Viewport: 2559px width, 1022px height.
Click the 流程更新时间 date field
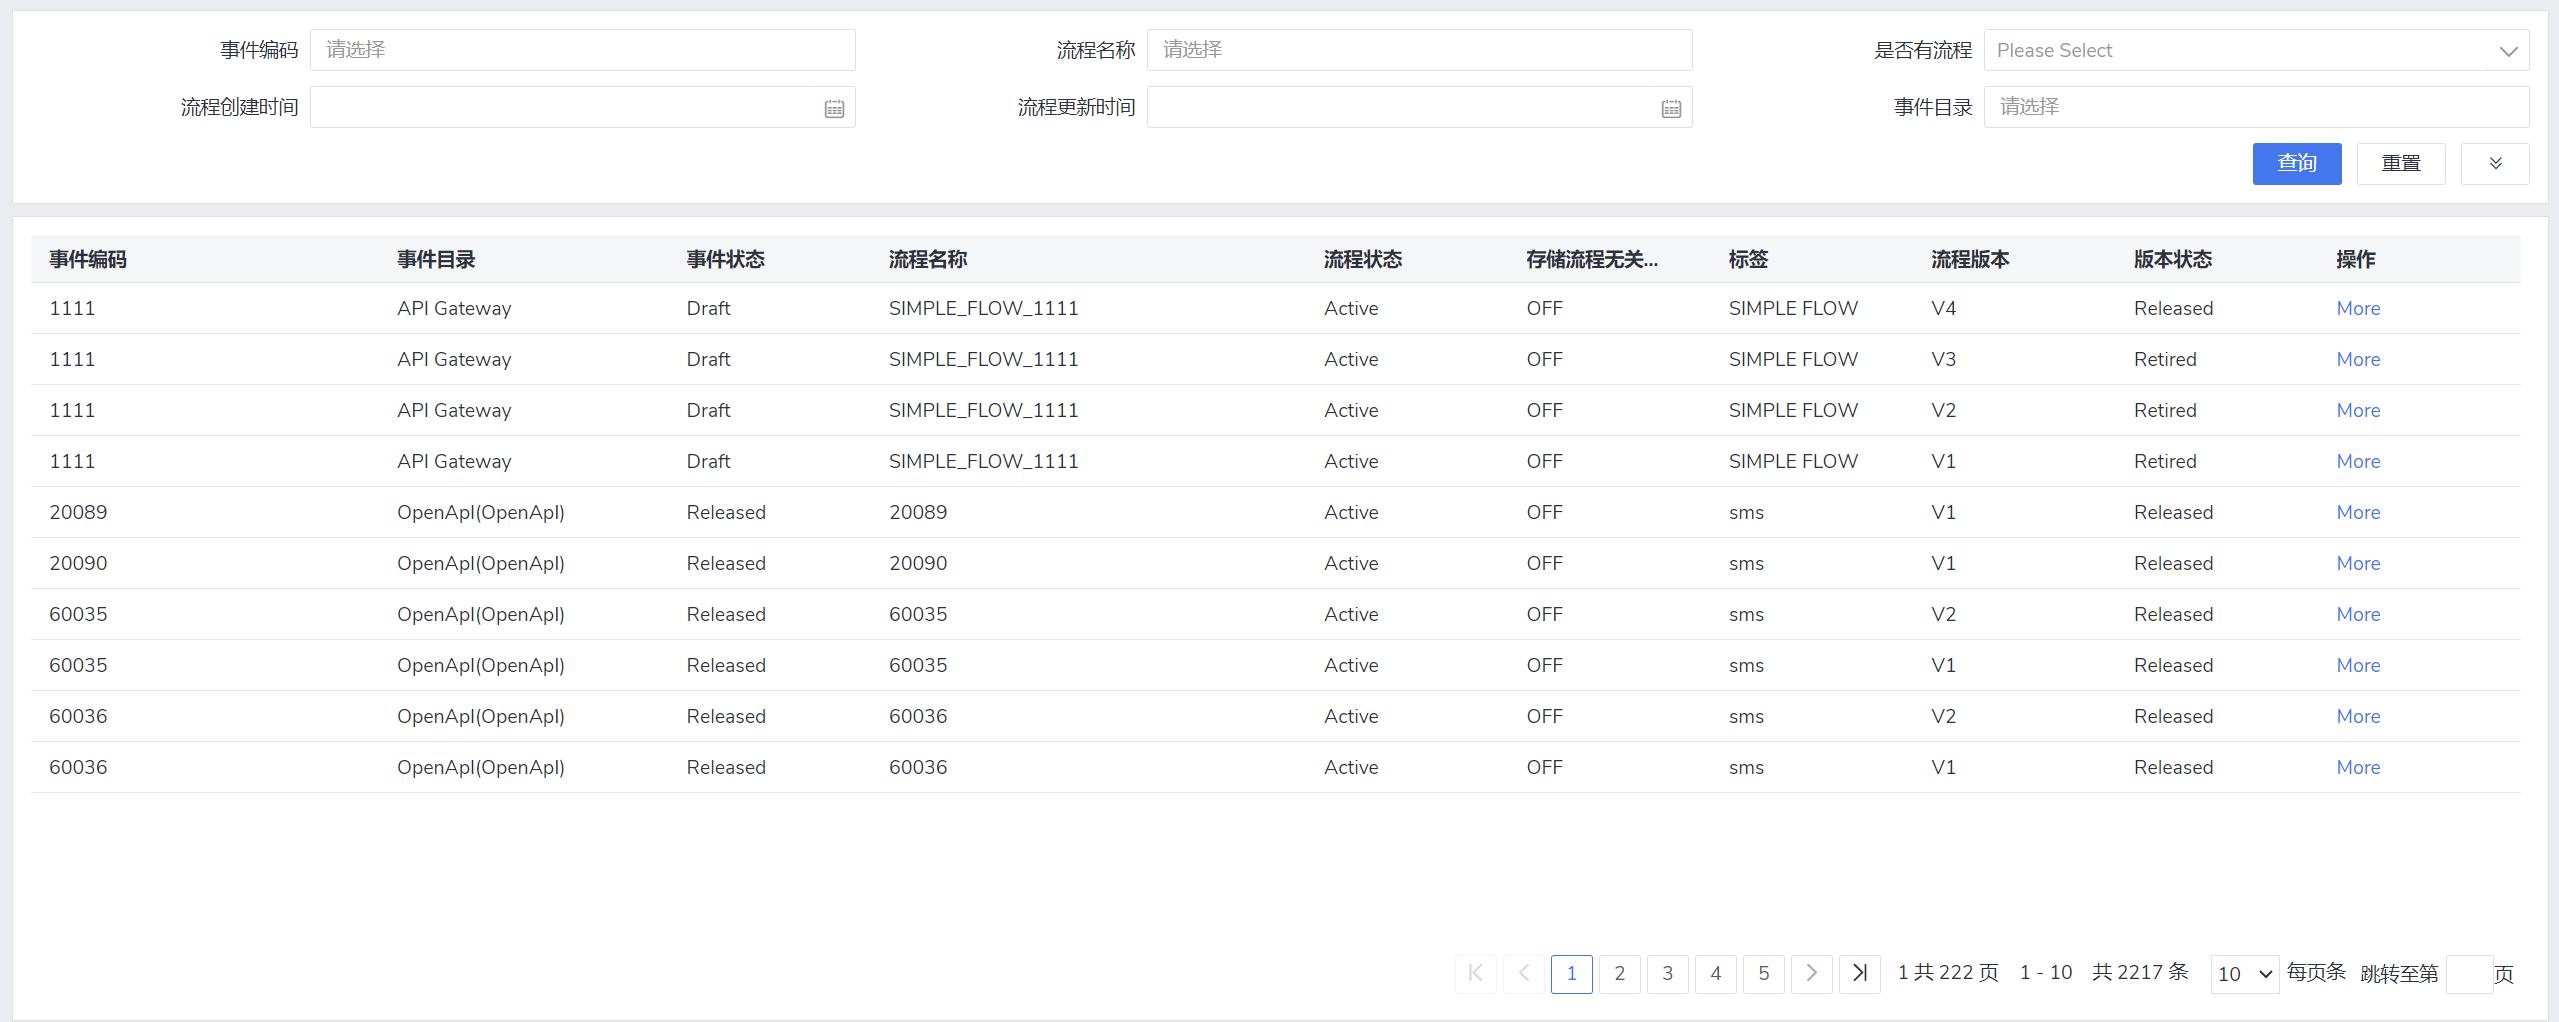point(1419,107)
